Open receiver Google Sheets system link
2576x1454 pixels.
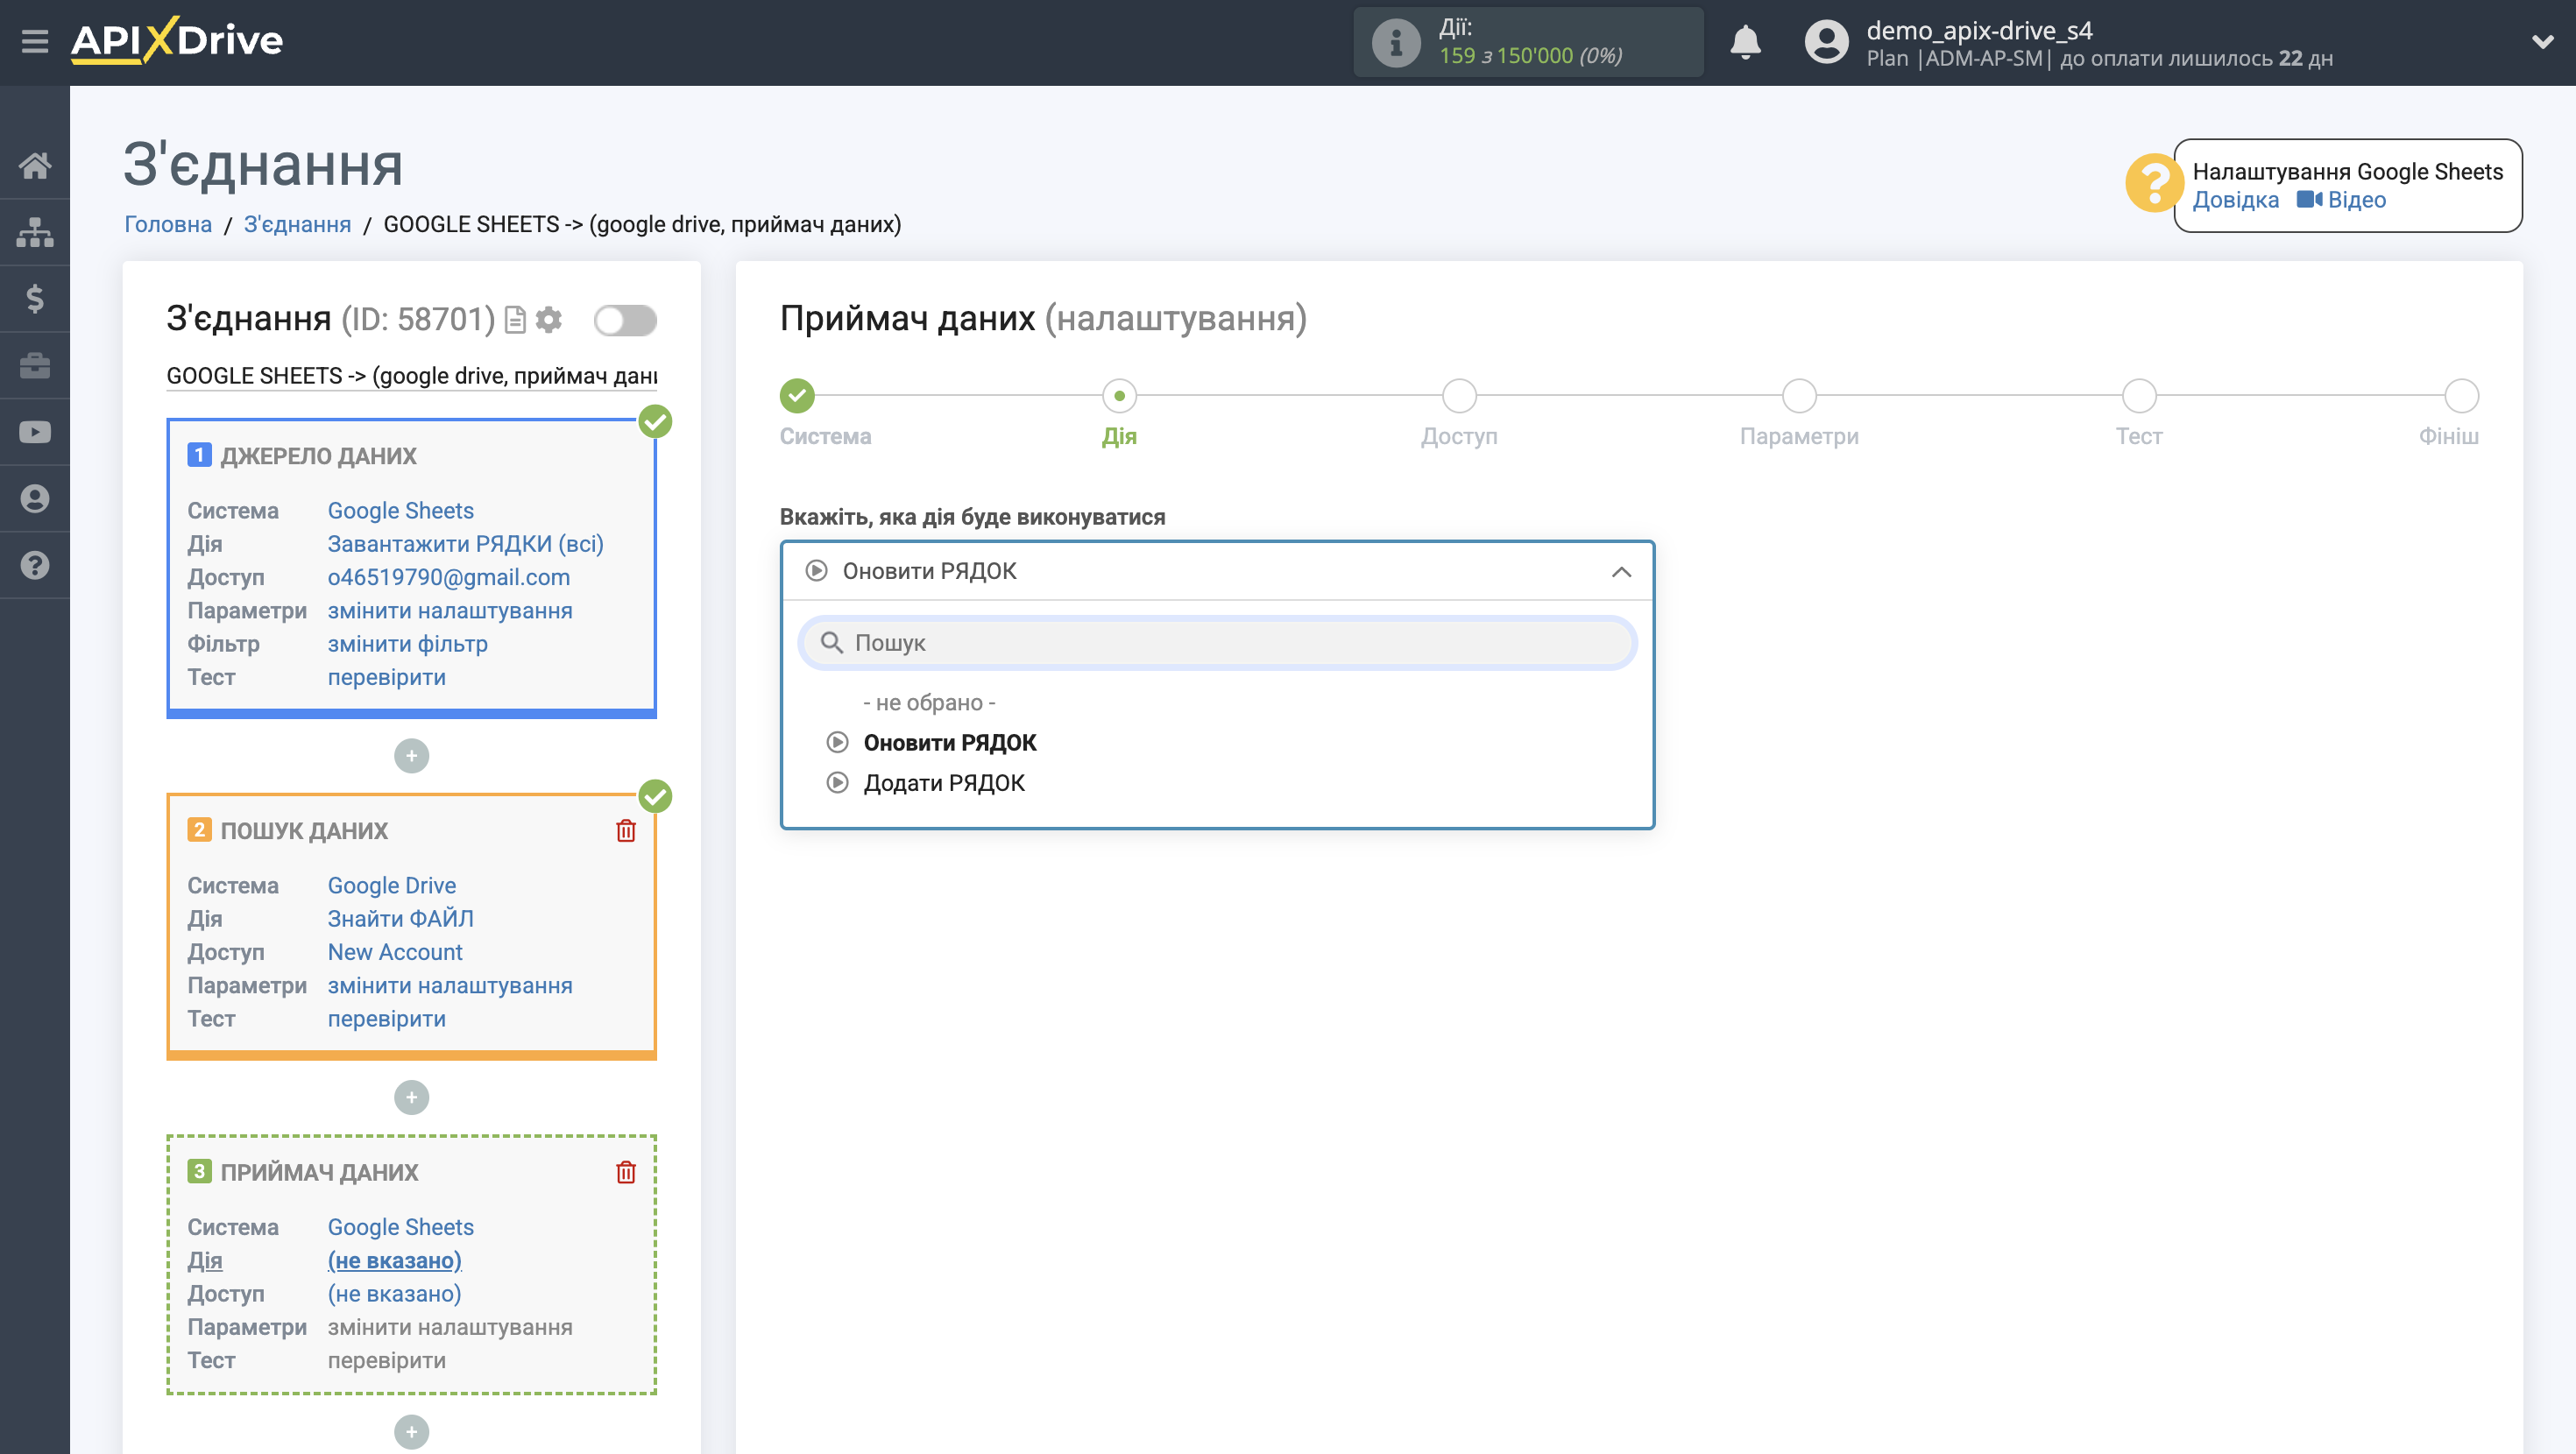[400, 1228]
